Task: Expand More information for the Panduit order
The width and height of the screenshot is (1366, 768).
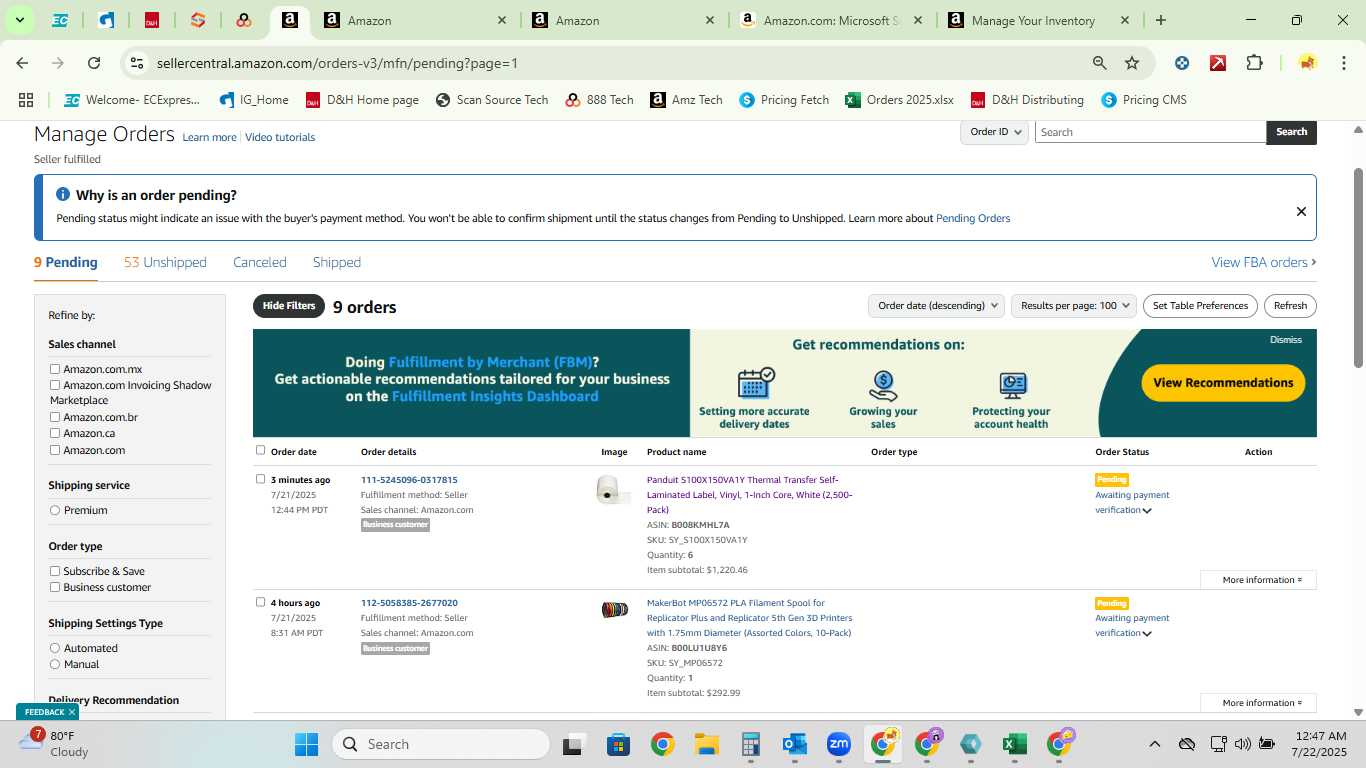Action: (x=1258, y=580)
